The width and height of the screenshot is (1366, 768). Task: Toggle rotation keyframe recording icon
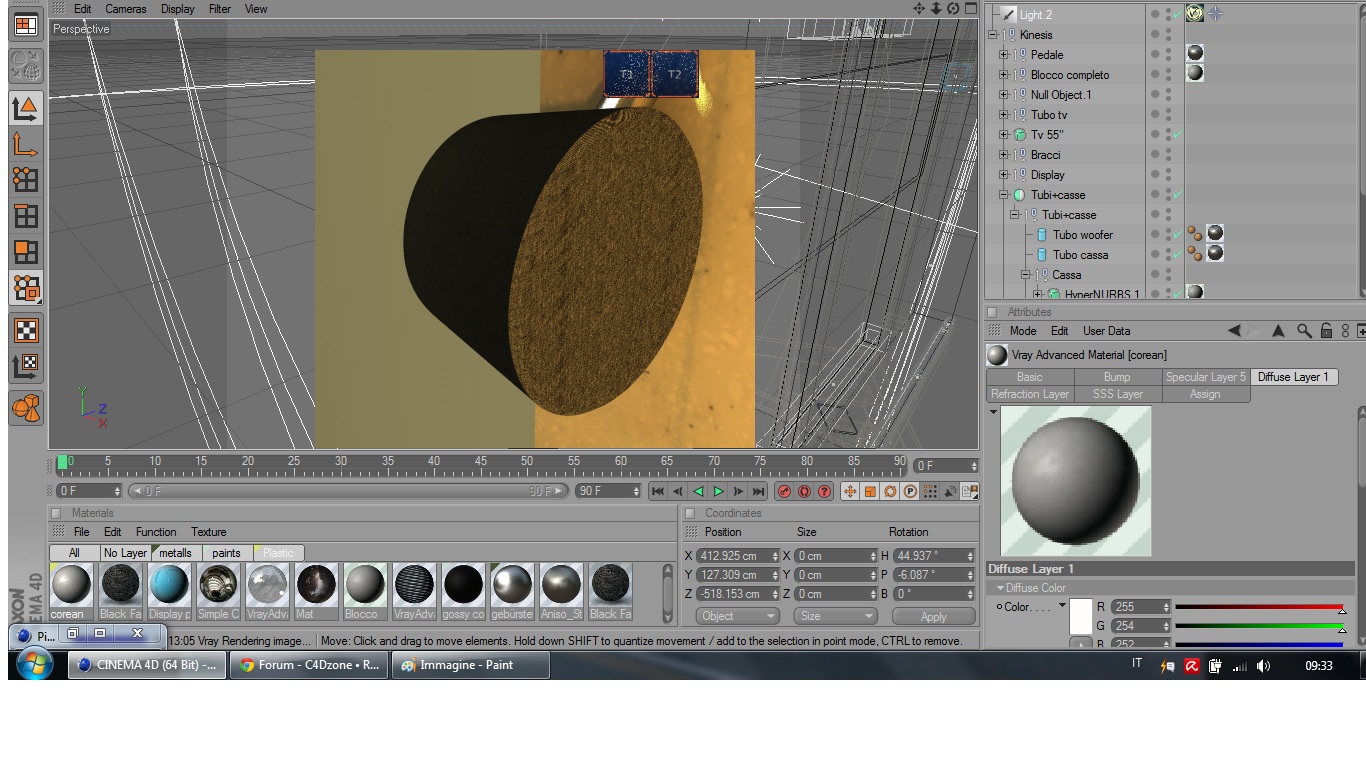click(x=890, y=491)
